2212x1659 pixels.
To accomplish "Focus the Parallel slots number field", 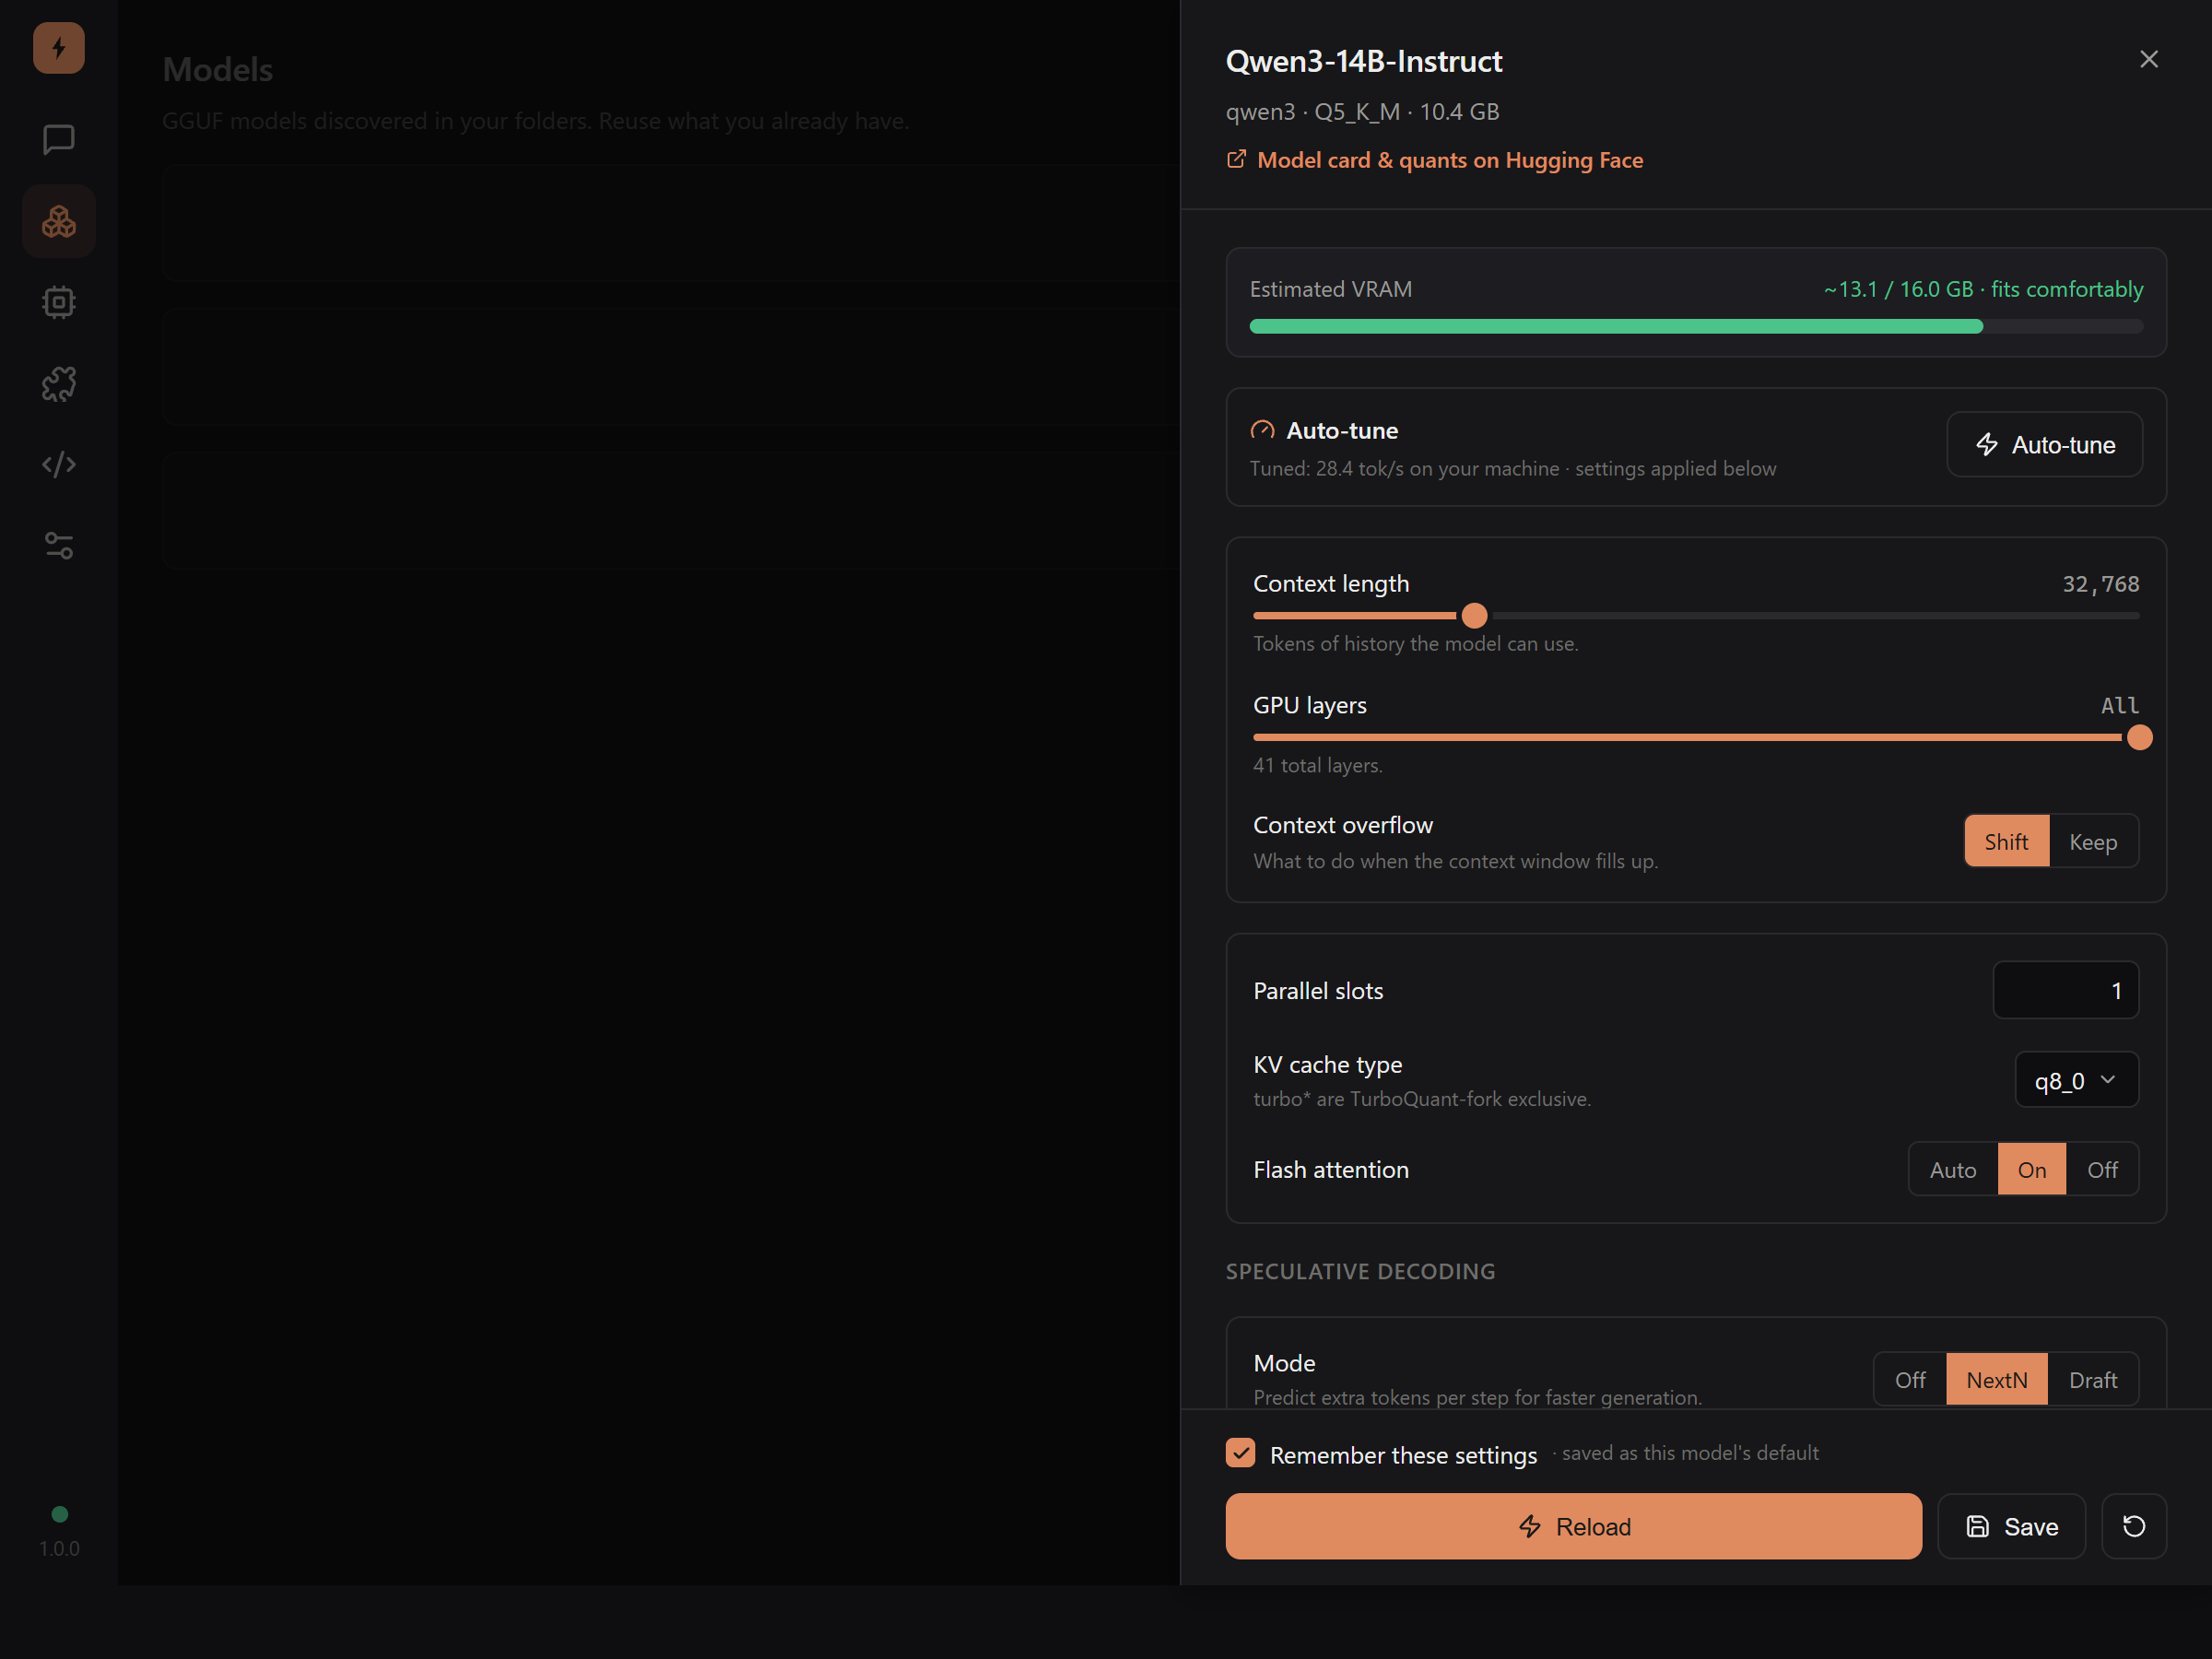I will [2066, 991].
